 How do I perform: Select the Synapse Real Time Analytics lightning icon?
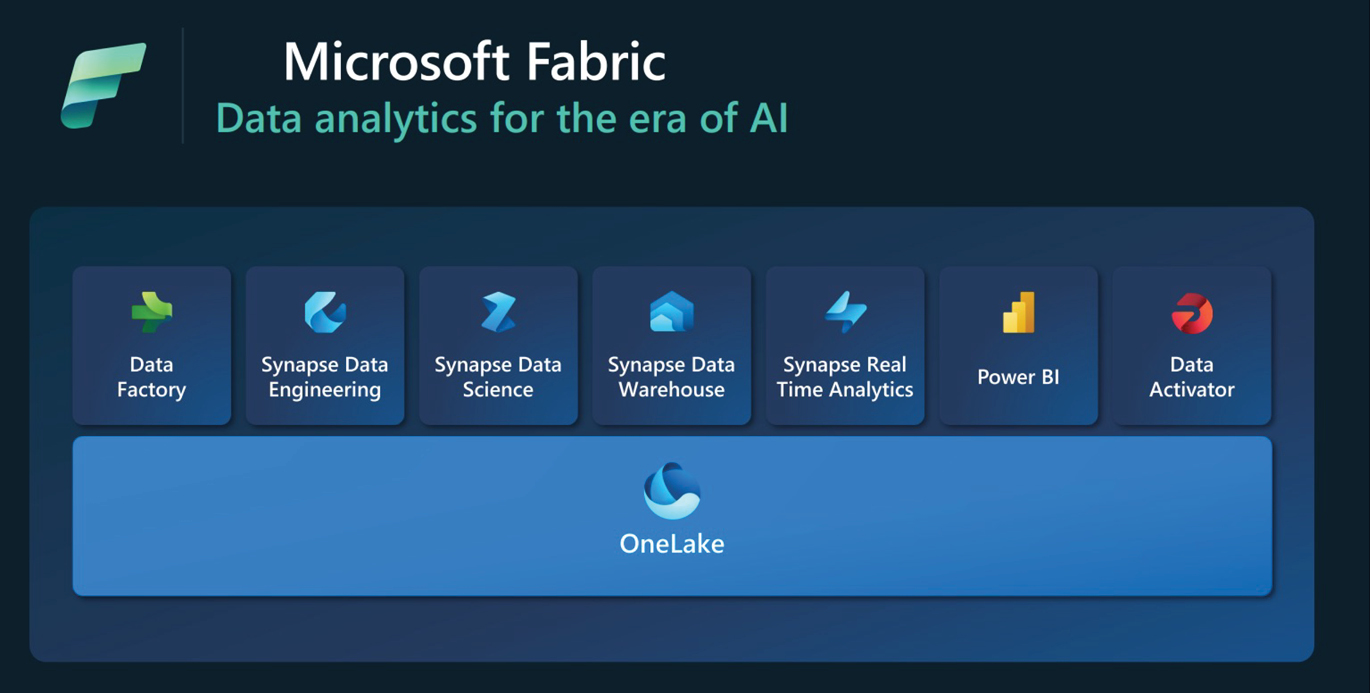(845, 312)
